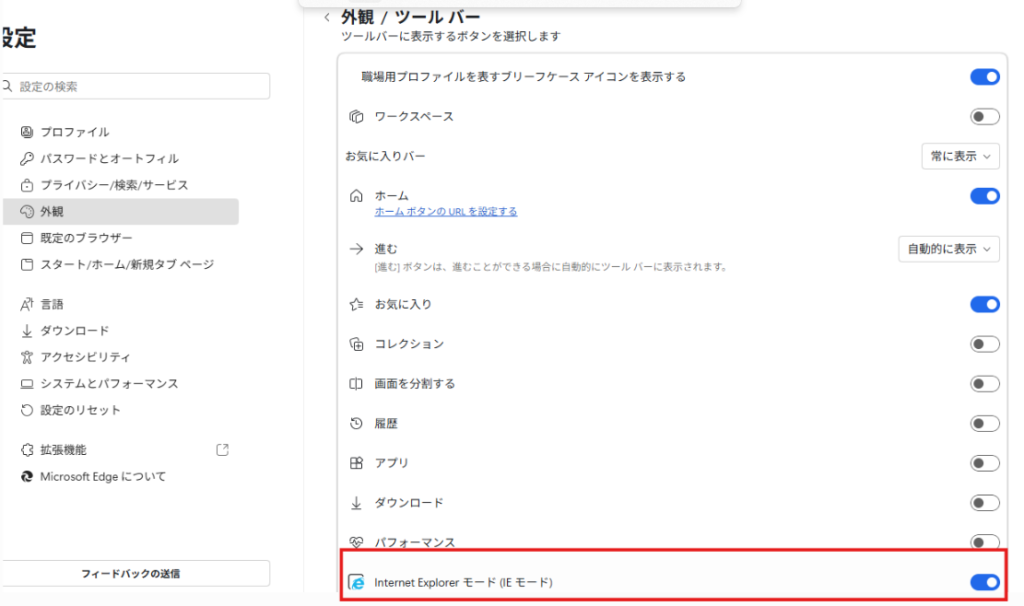Enable the ワークスペース toggle switch
The height and width of the screenshot is (606, 1024).
point(984,117)
